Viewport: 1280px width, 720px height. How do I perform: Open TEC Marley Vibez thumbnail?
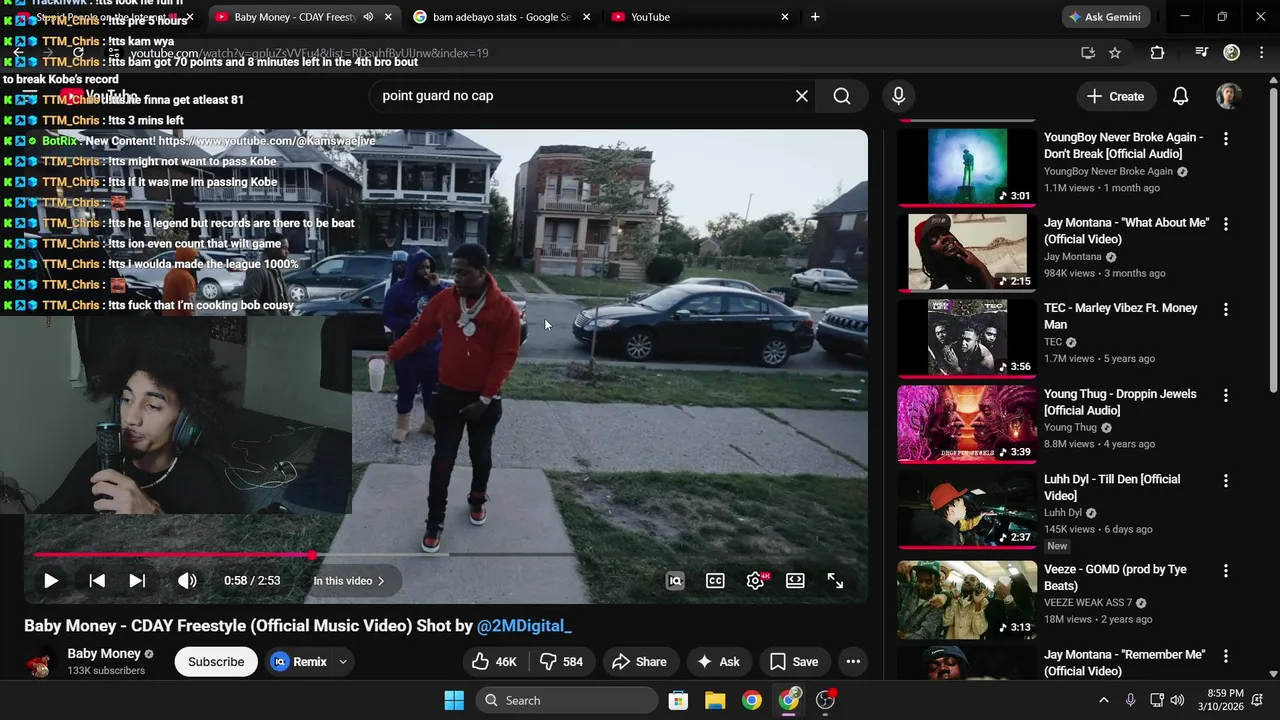[x=967, y=338]
